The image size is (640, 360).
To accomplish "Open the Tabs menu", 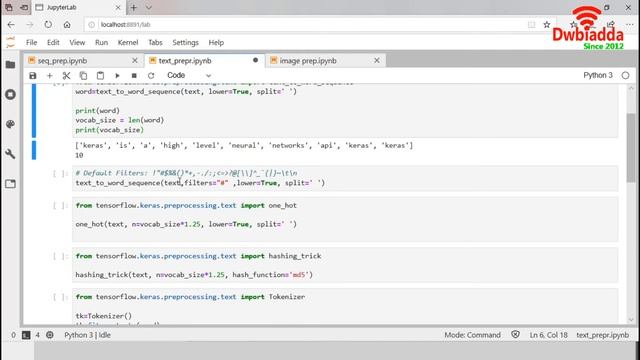I will click(155, 42).
